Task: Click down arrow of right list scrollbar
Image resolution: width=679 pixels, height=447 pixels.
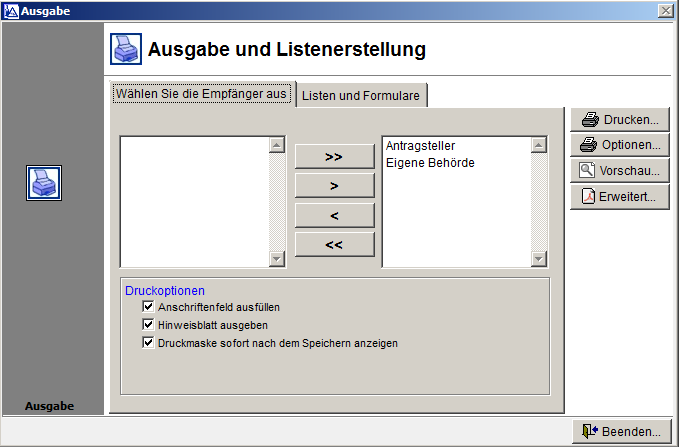Action: 540,259
